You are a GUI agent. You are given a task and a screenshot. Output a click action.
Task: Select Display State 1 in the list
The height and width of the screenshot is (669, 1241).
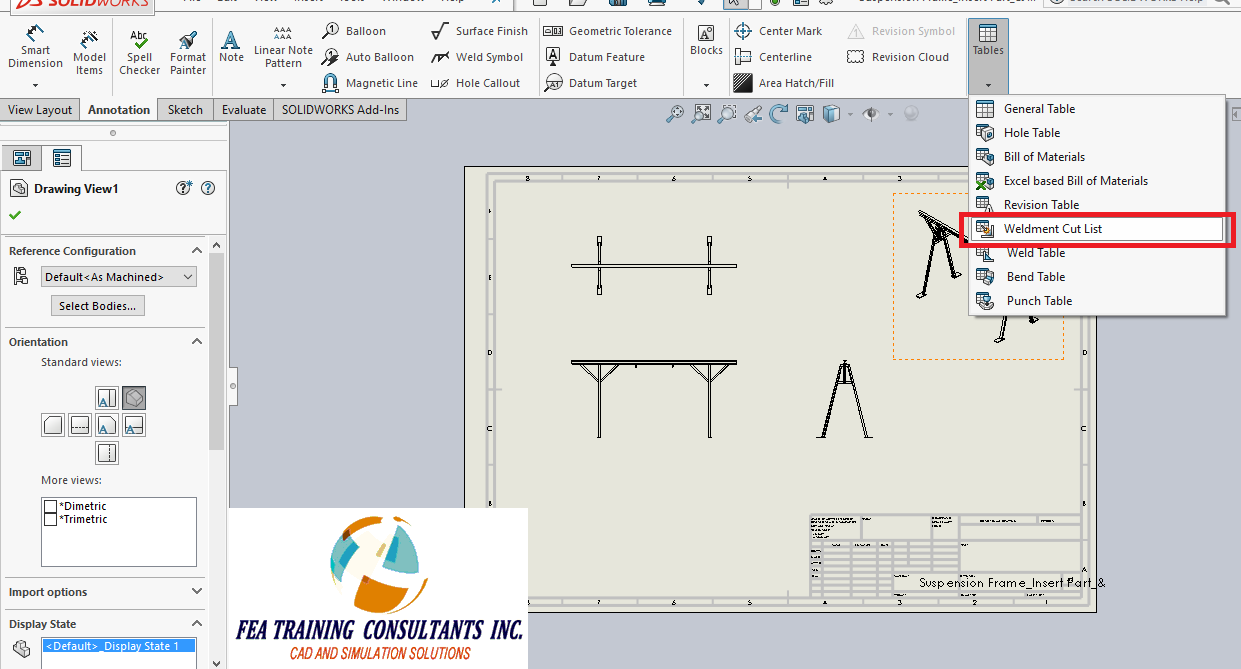tap(118, 646)
